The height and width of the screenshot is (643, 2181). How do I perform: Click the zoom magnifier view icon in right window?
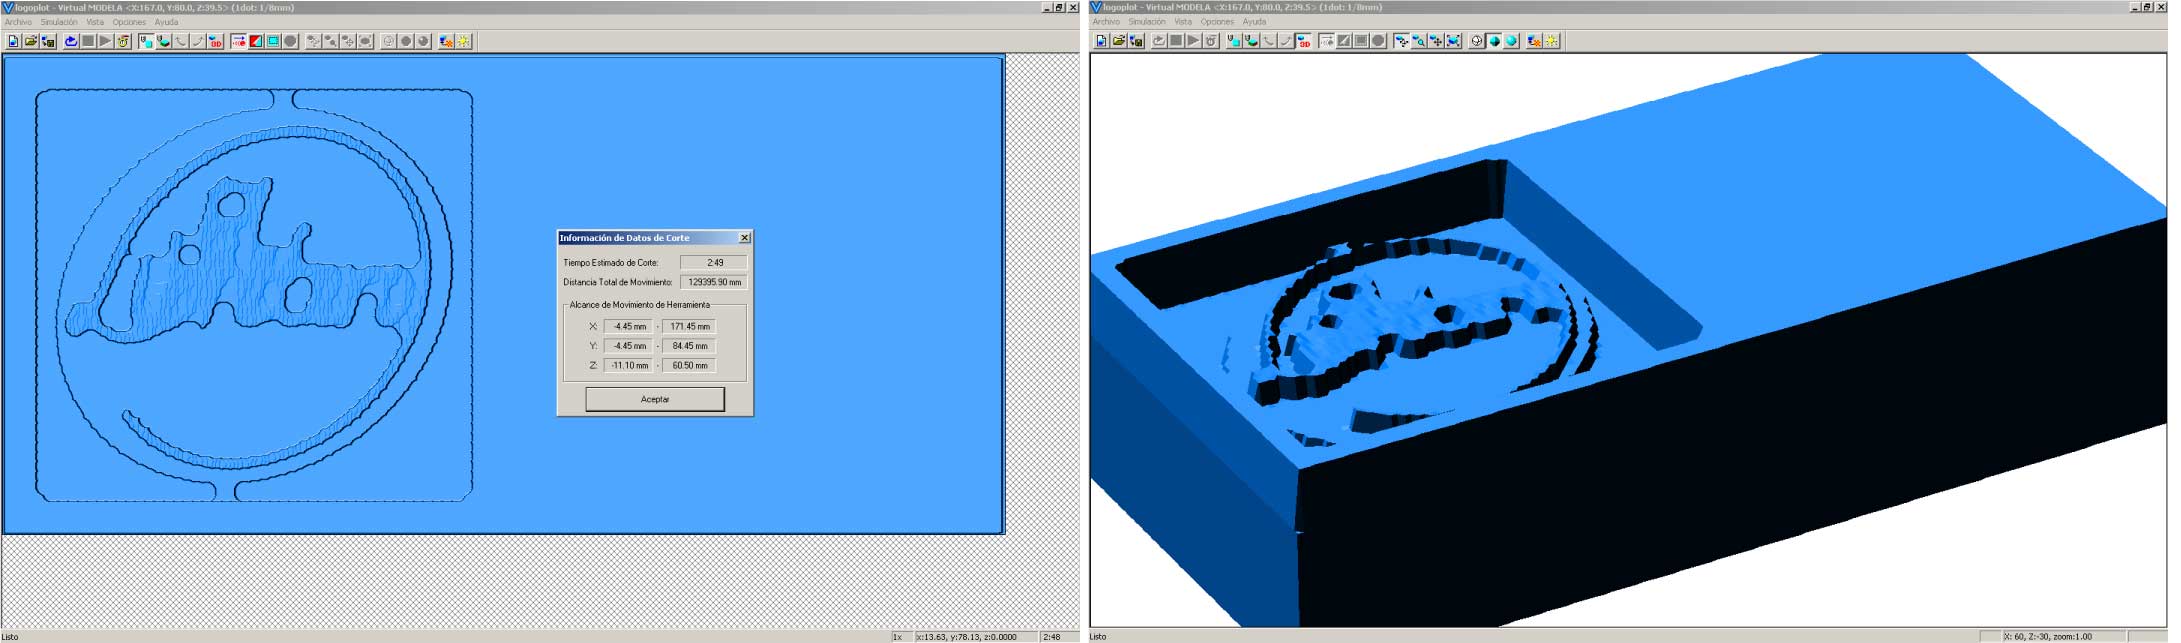click(1419, 41)
